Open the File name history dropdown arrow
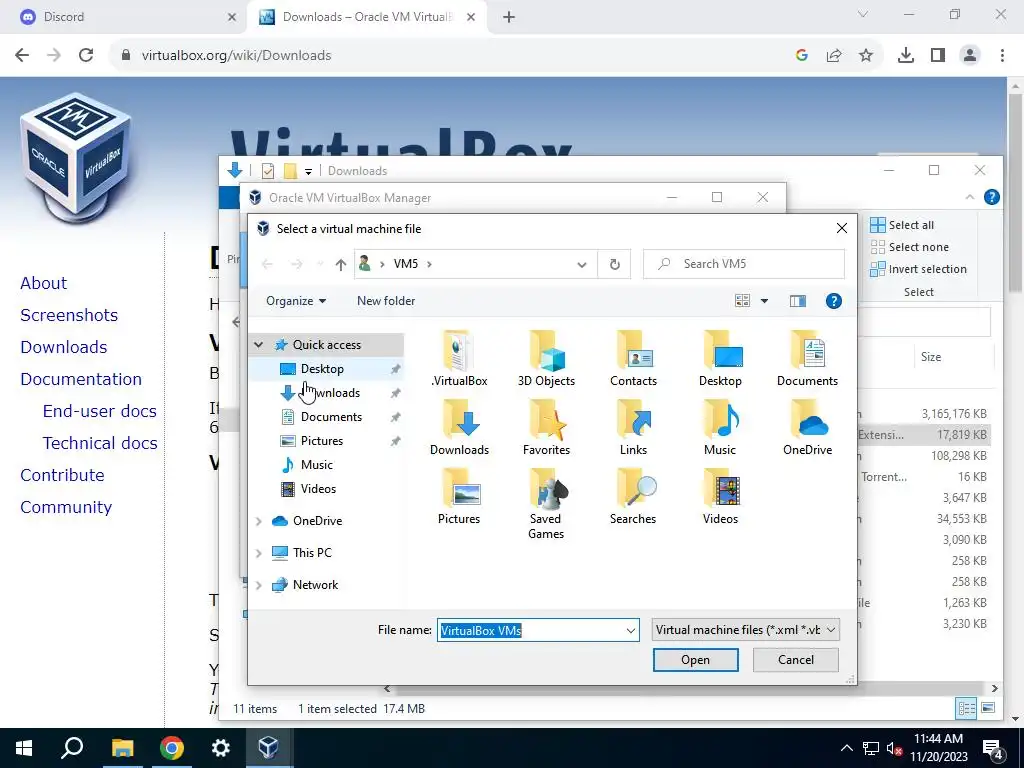The height and width of the screenshot is (768, 1024). tap(630, 630)
